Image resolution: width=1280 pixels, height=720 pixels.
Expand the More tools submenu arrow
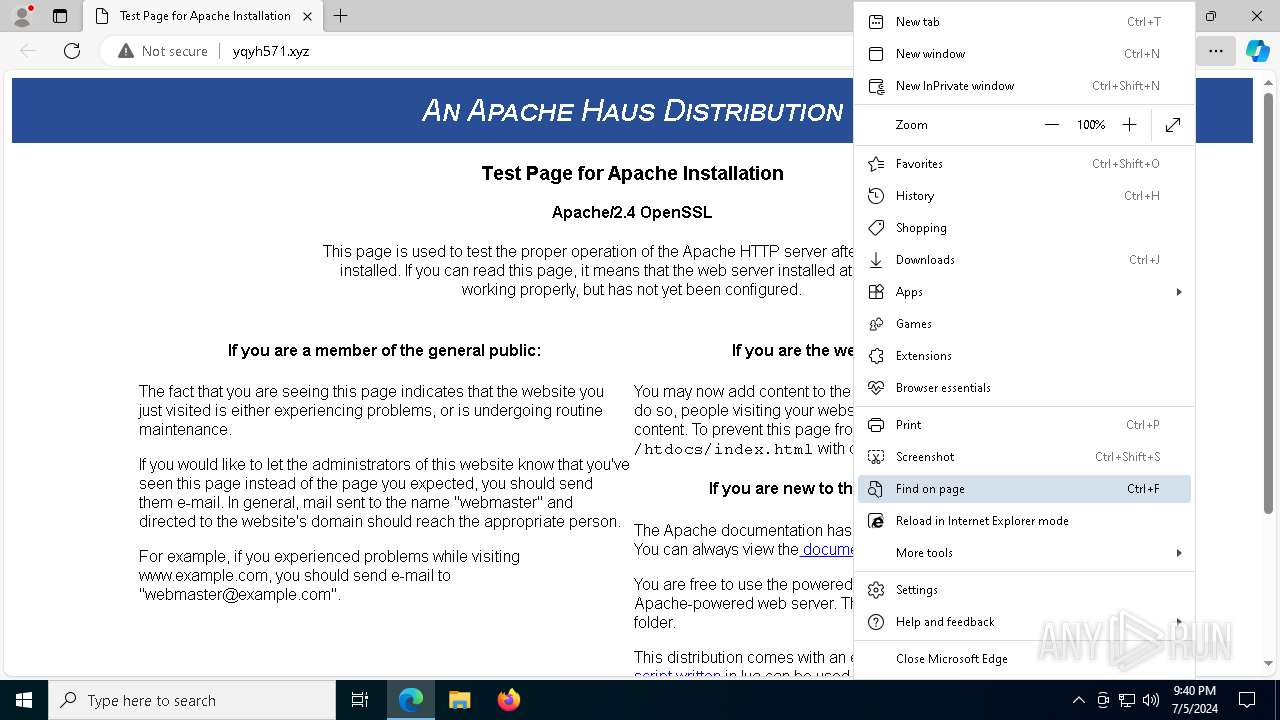1179,552
